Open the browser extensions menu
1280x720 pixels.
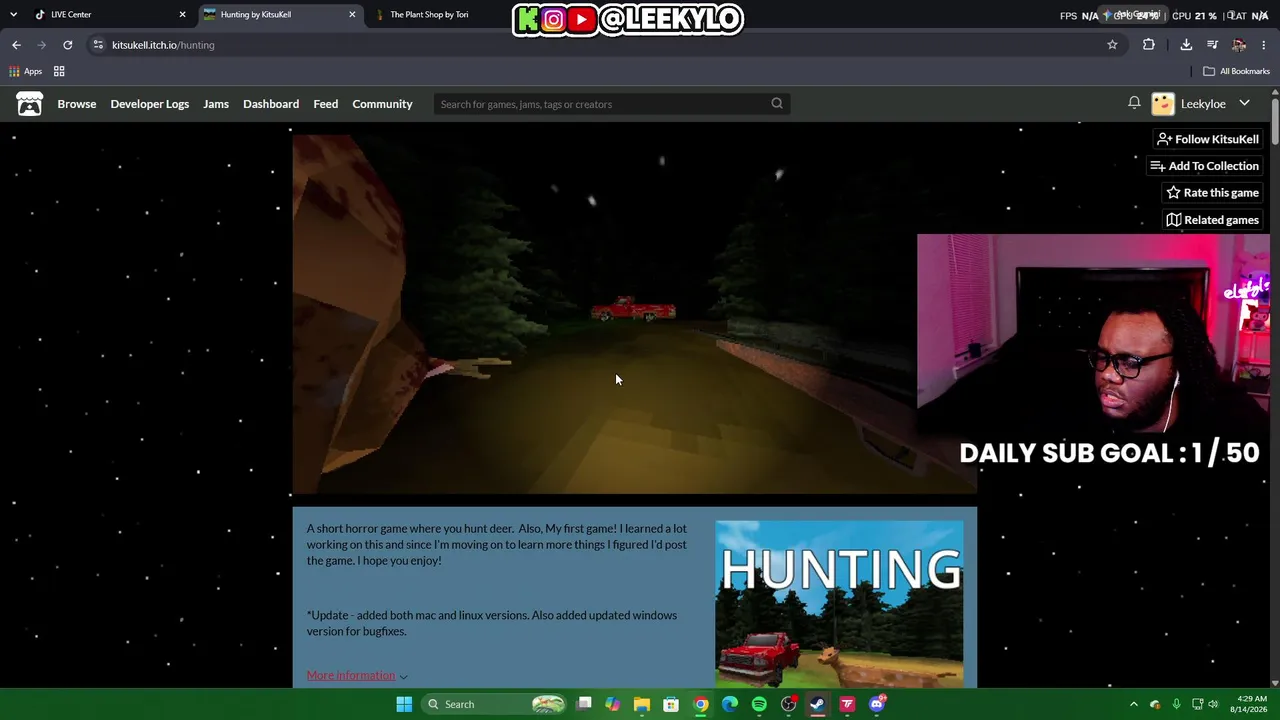(1148, 45)
